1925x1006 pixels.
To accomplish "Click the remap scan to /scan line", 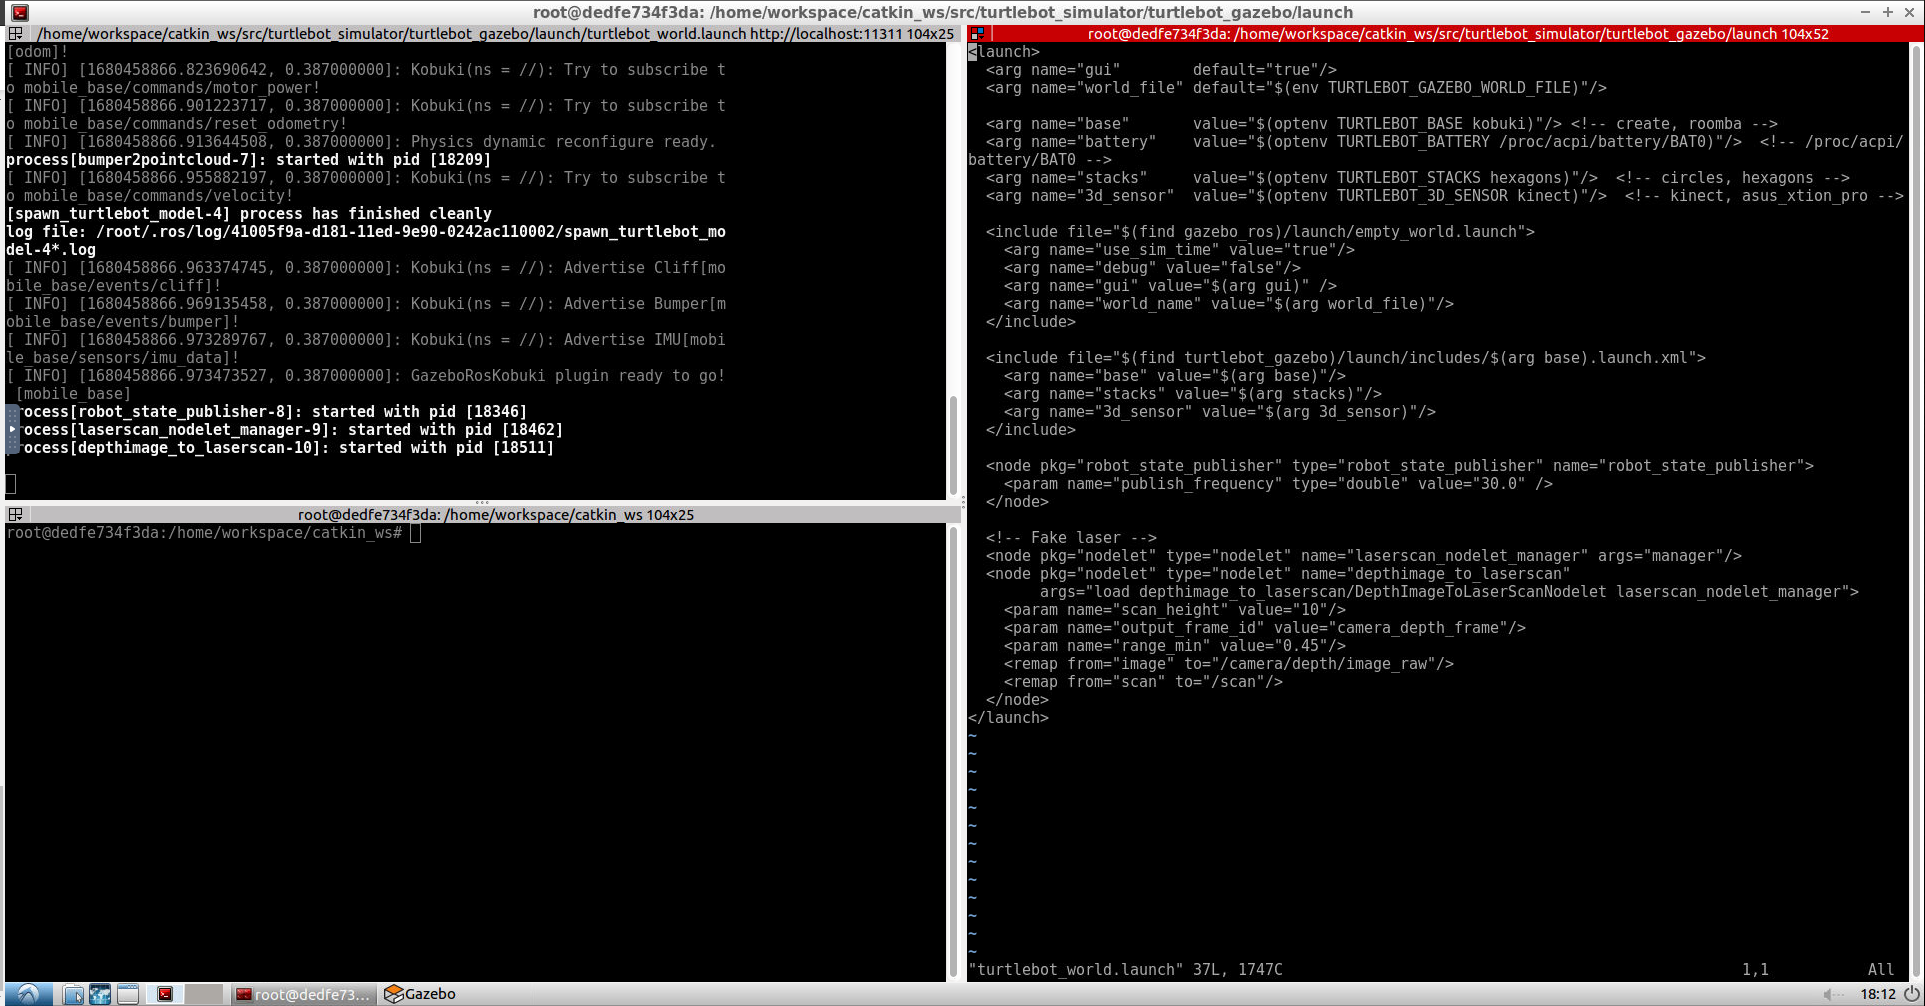I will point(1143,682).
